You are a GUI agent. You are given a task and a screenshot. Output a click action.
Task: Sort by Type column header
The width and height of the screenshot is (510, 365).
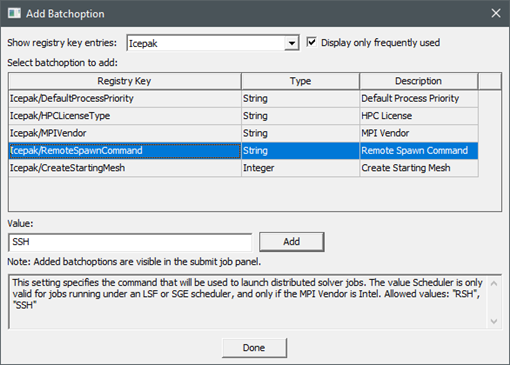(x=300, y=81)
